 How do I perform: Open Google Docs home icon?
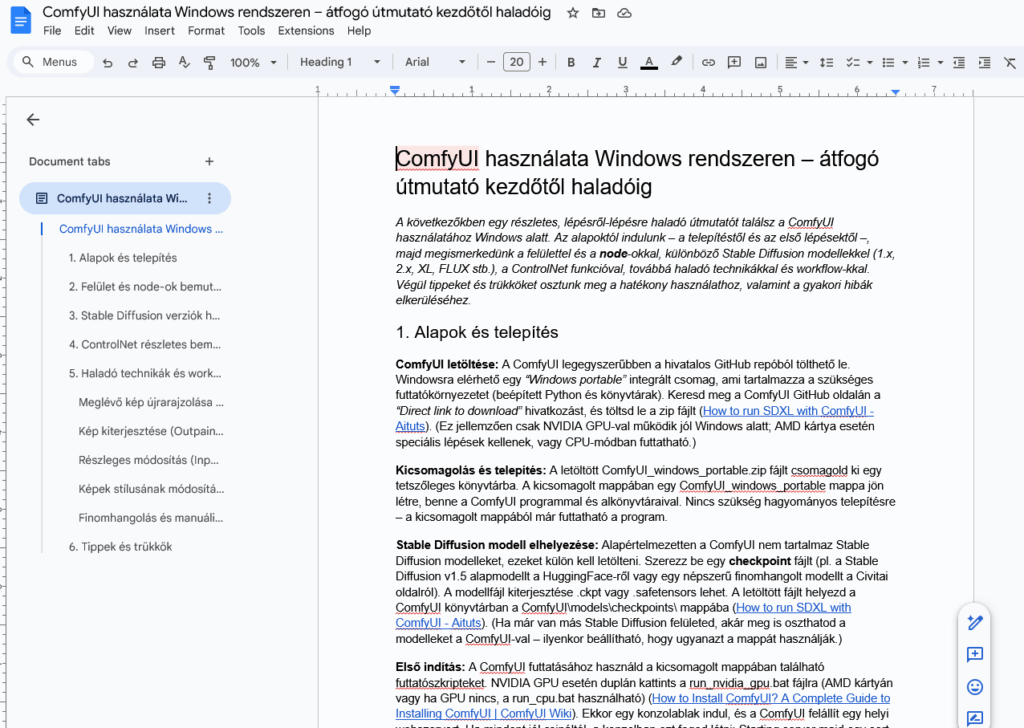pos(21,20)
